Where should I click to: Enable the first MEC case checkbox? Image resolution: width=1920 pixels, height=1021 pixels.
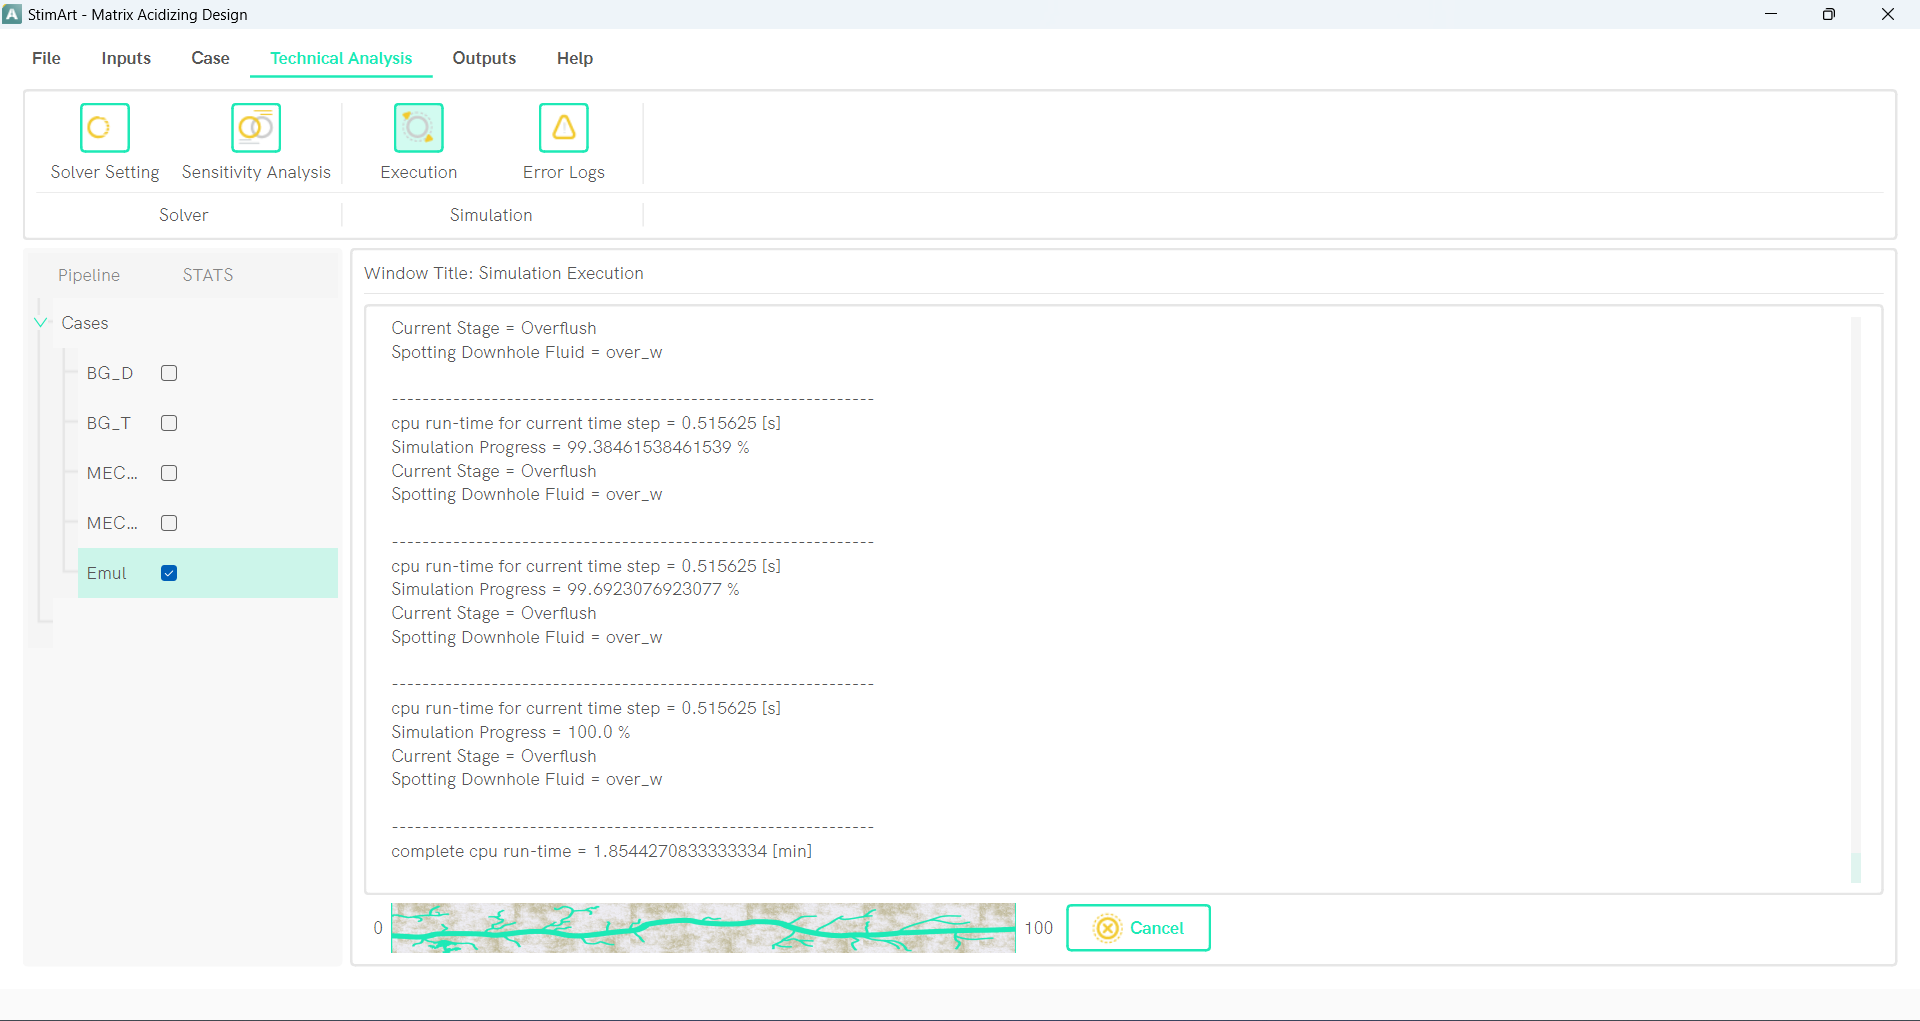[x=169, y=473]
